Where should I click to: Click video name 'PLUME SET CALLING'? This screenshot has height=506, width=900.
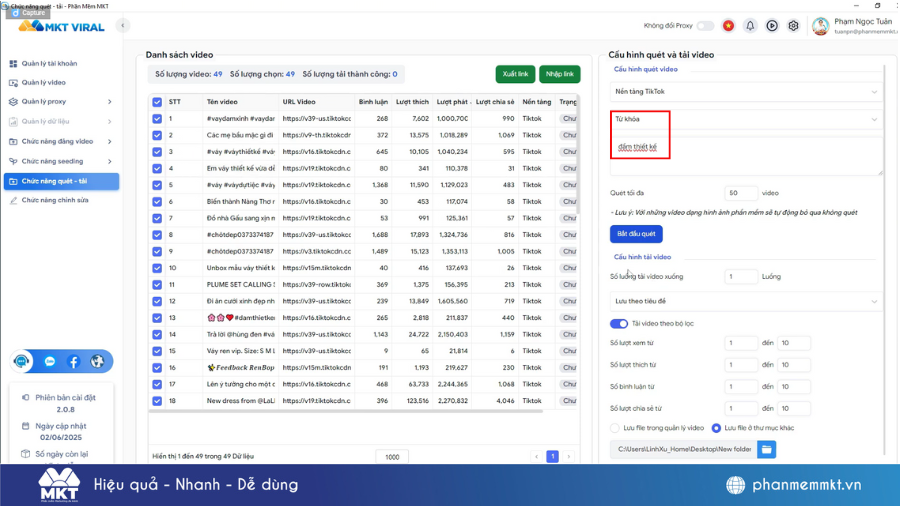click(240, 285)
